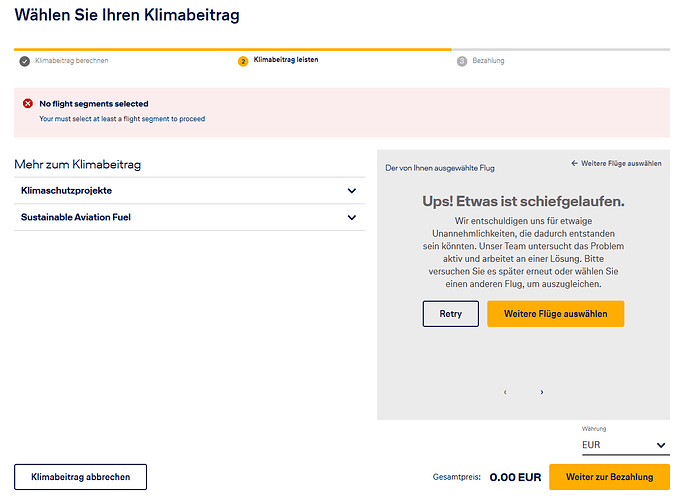Click the checkmark icon for Klimabeitrag berechnen

[x=24, y=61]
